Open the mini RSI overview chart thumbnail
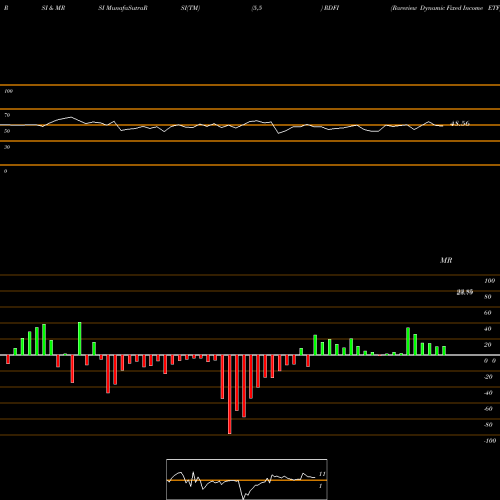The width and height of the screenshot is (500, 500). [247, 479]
